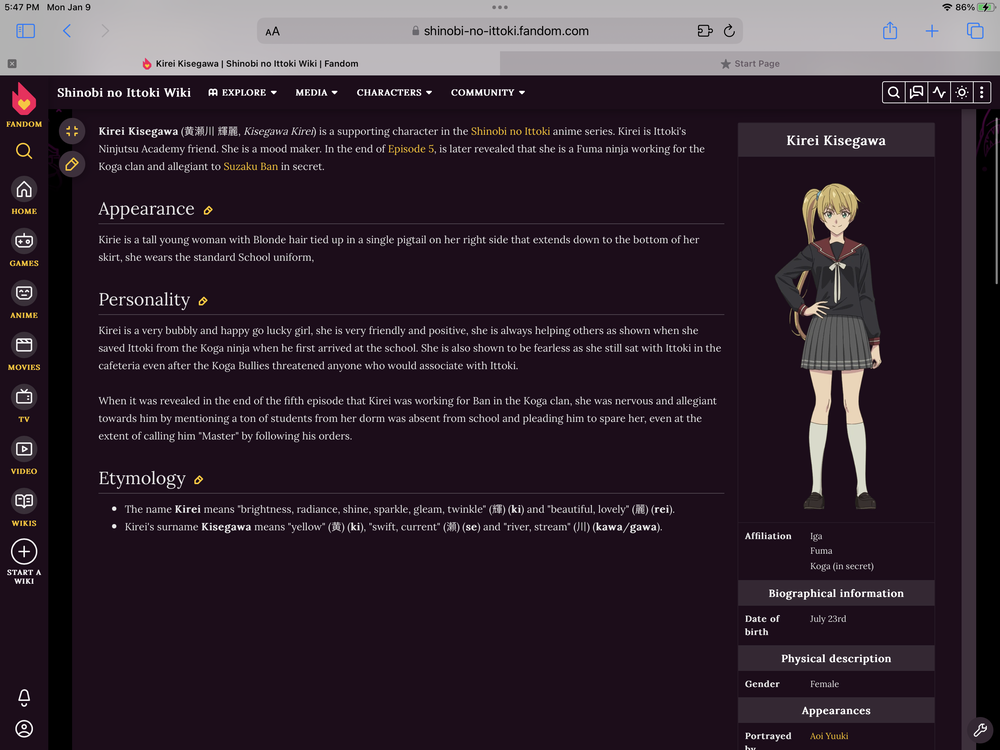Edit the Personality section
The width and height of the screenshot is (1000, 750).
(x=203, y=301)
